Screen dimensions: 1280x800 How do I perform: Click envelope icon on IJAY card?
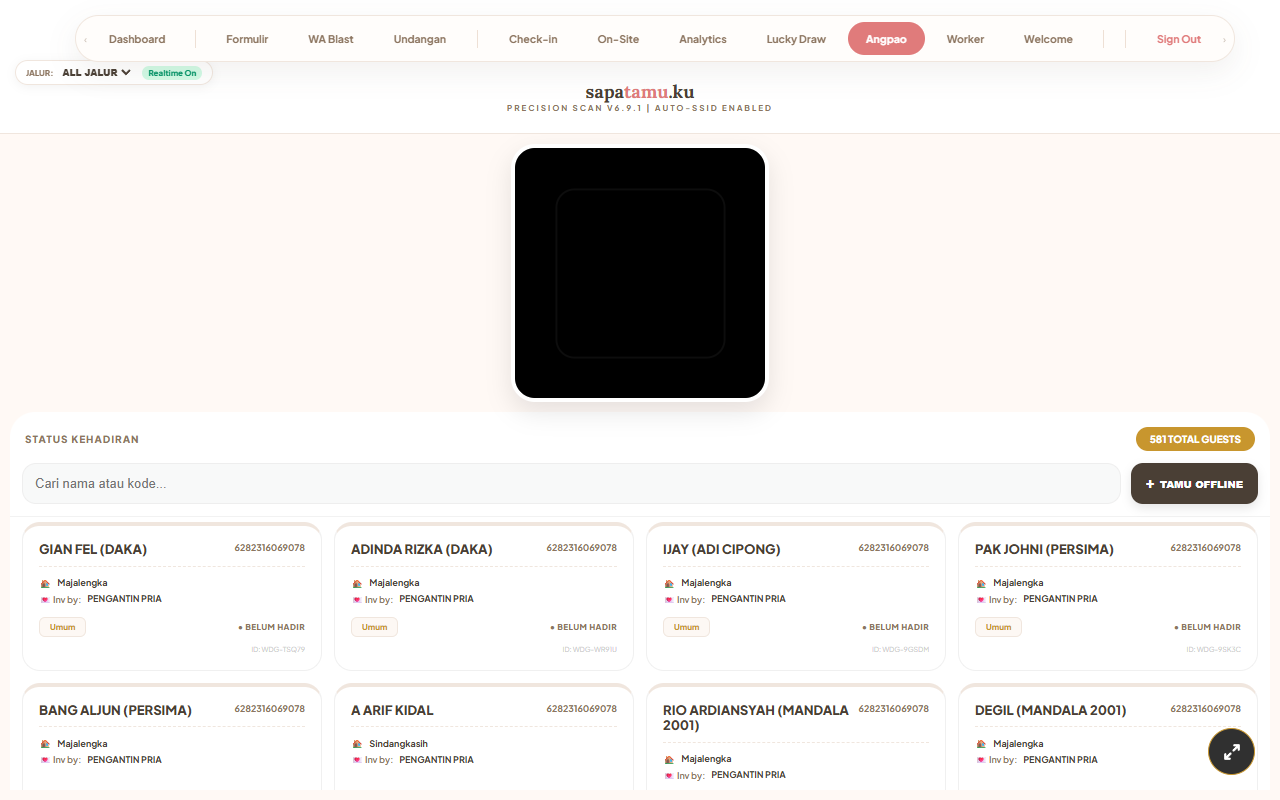[669, 600]
